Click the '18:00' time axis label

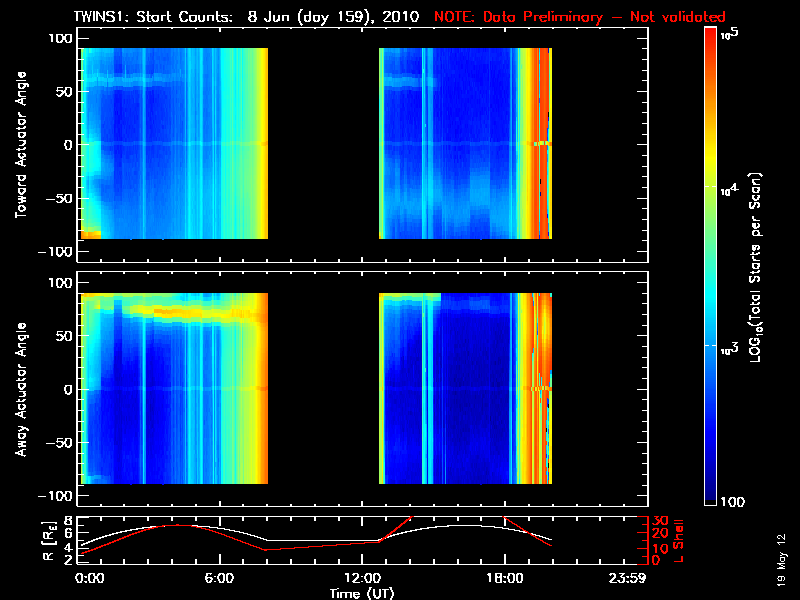[x=505, y=579]
